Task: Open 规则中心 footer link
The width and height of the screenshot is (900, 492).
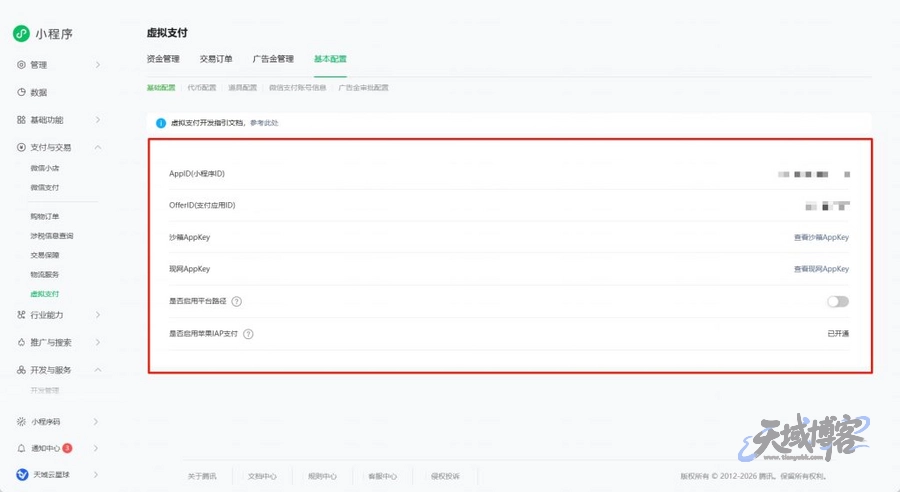Action: tap(322, 476)
